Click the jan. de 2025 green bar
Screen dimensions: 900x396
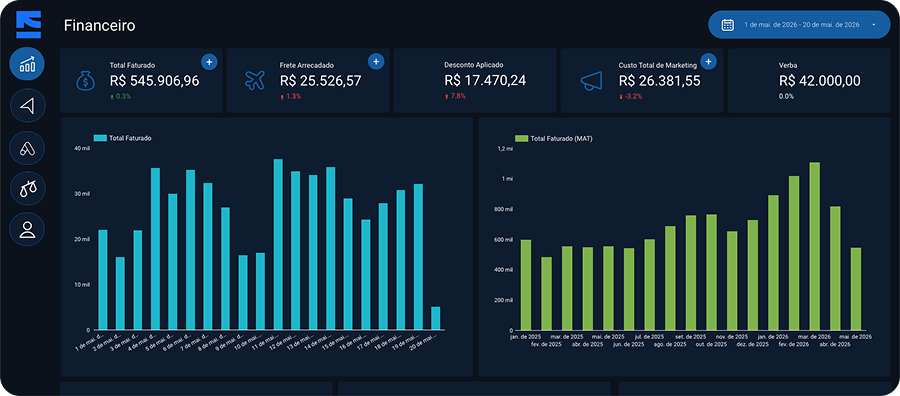pyautogui.click(x=526, y=285)
